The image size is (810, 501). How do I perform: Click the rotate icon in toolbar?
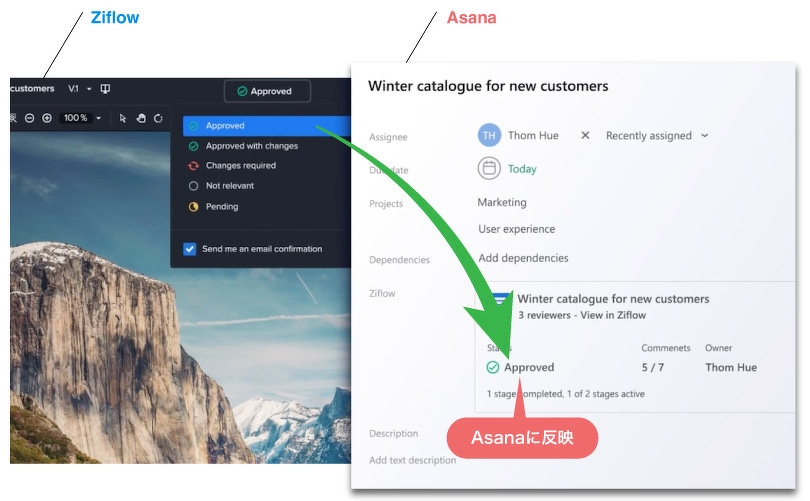[x=159, y=118]
